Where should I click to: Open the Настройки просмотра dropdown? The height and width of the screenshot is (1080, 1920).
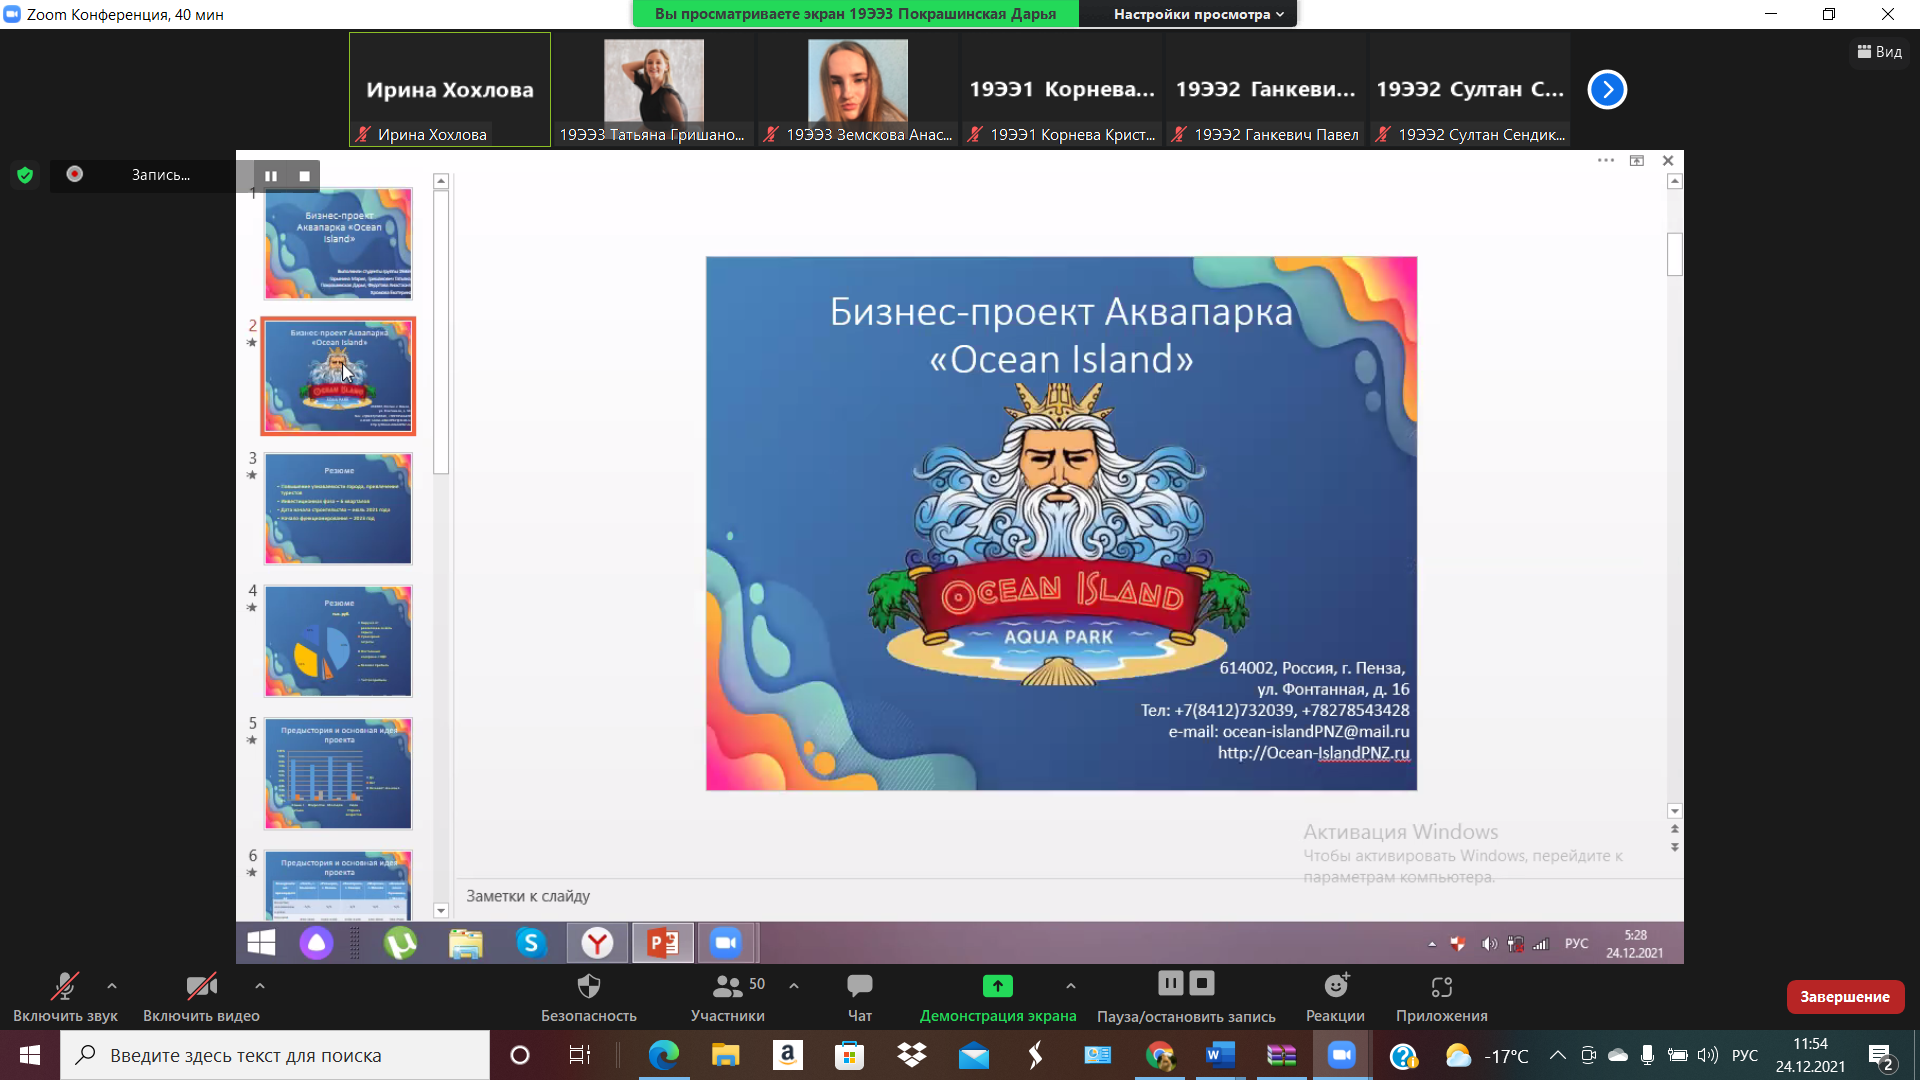click(x=1198, y=14)
